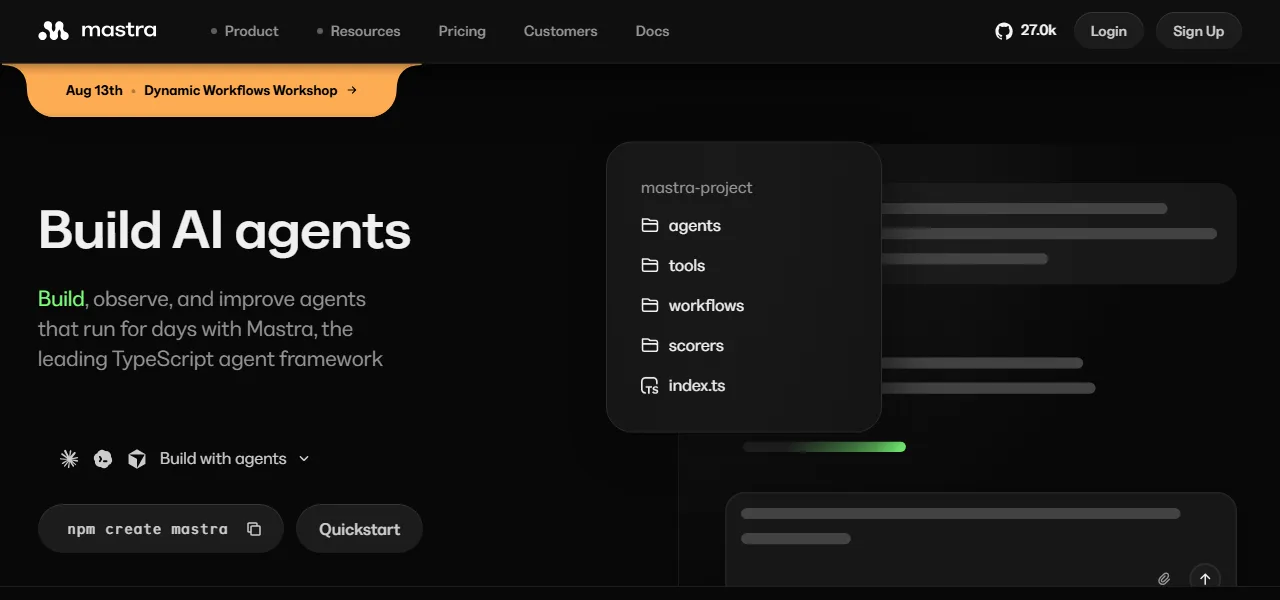Click the 27.0k GitHub stars count
The image size is (1280, 600).
pyautogui.click(x=1038, y=31)
